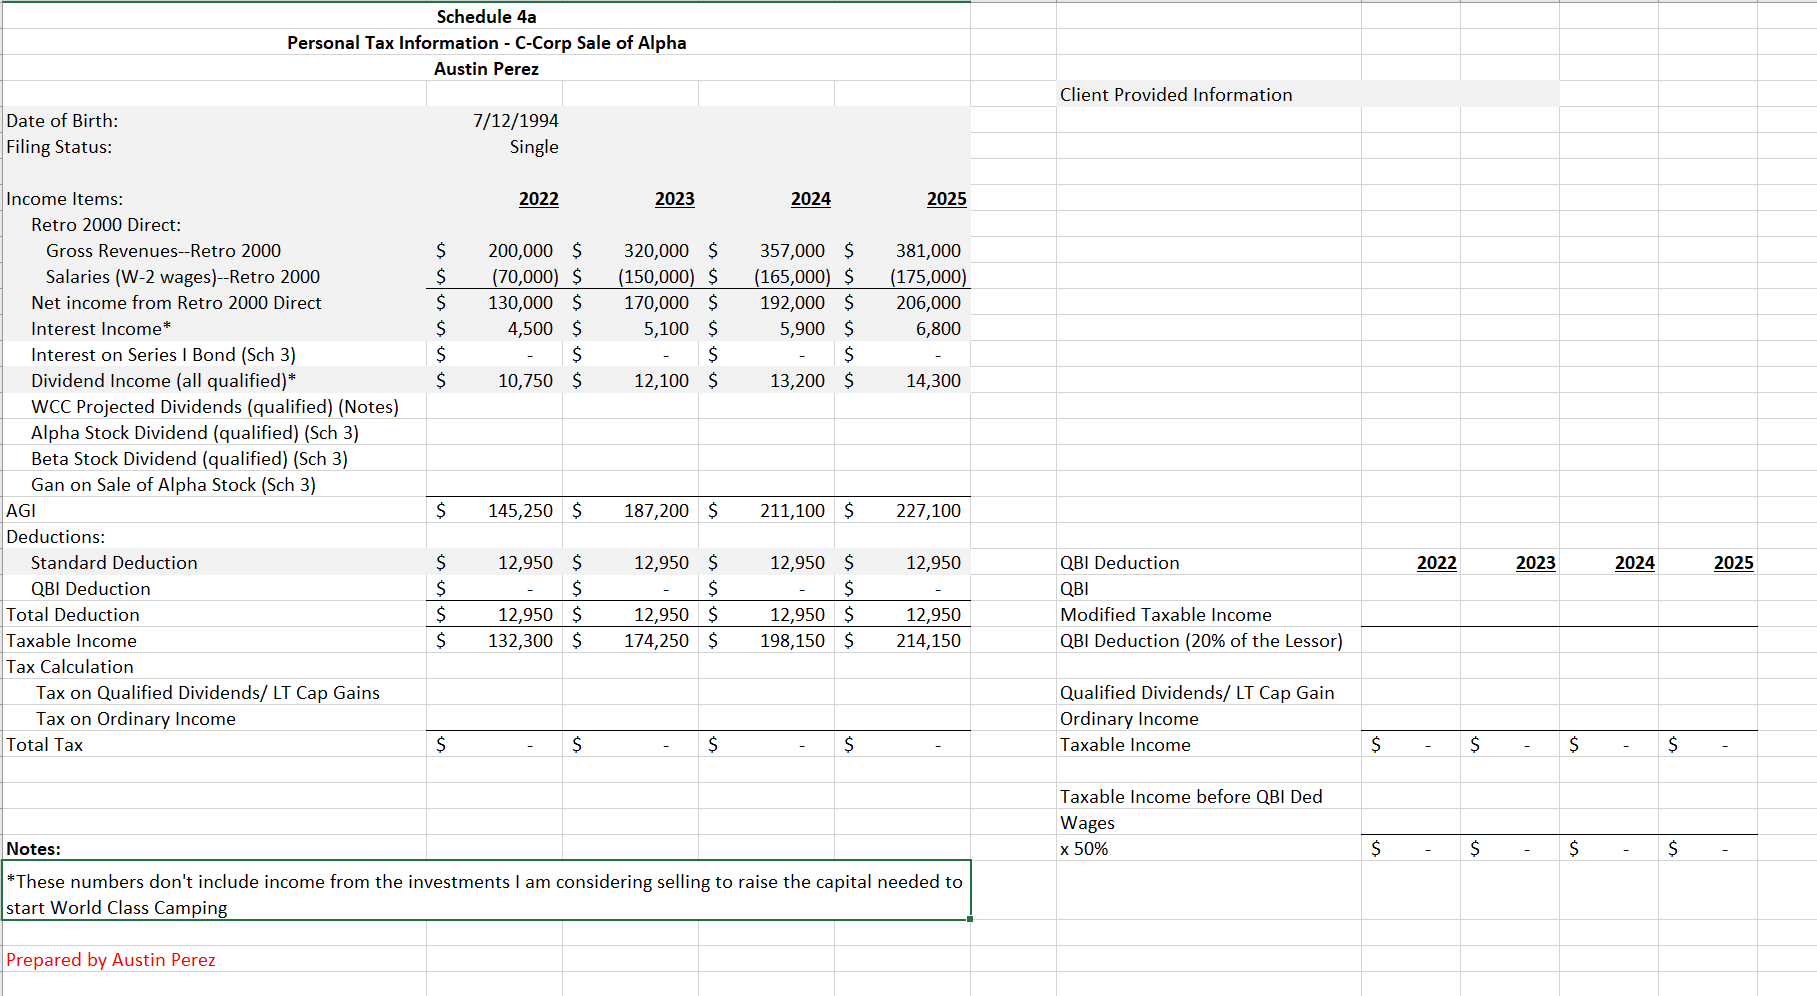Click the 2025 taxable income value 214,150
The width and height of the screenshot is (1817, 996).
coord(928,640)
